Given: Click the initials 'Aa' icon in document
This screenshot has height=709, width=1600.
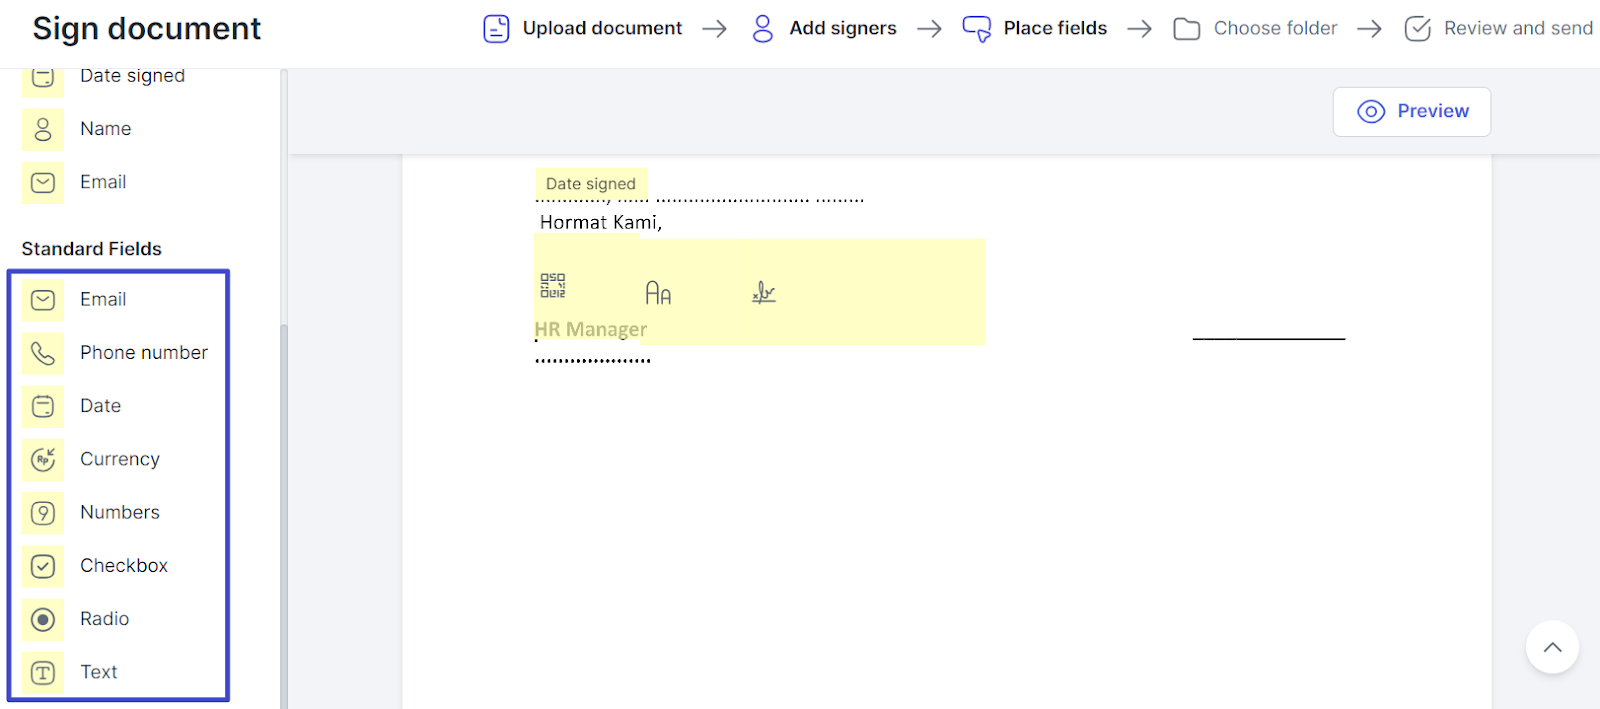Looking at the screenshot, I should [658, 293].
